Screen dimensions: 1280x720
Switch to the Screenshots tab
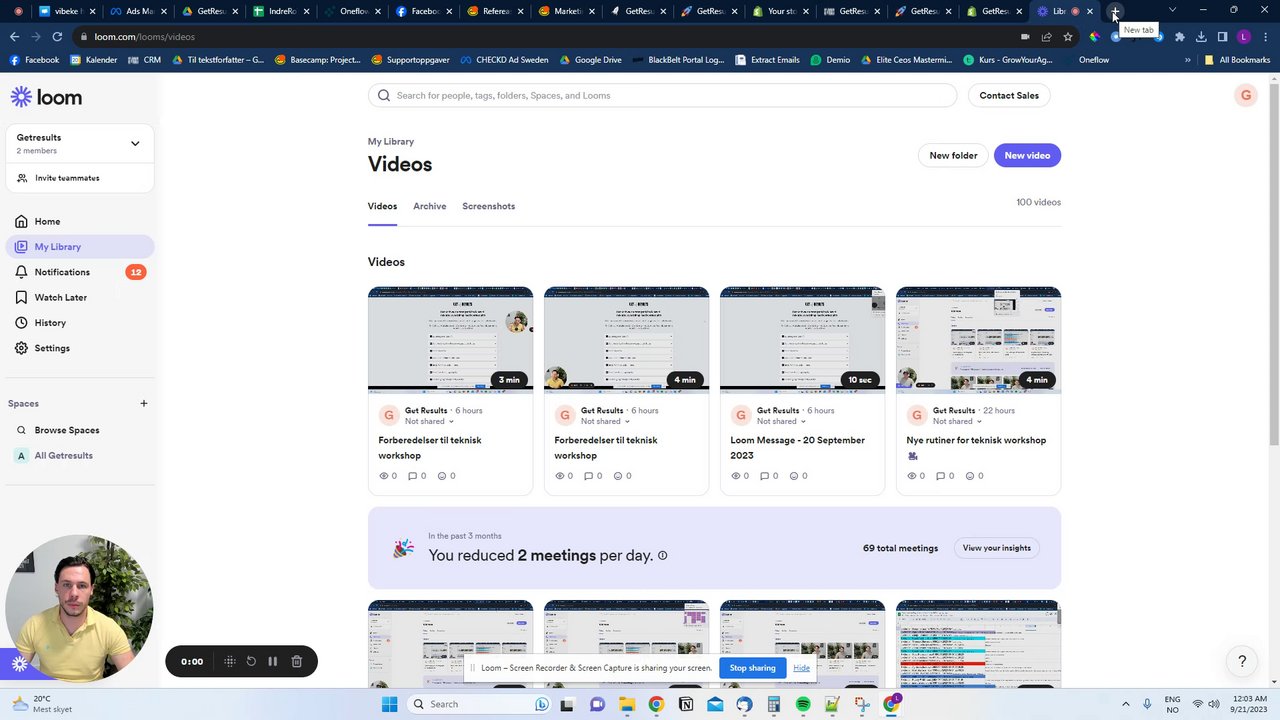tap(488, 206)
